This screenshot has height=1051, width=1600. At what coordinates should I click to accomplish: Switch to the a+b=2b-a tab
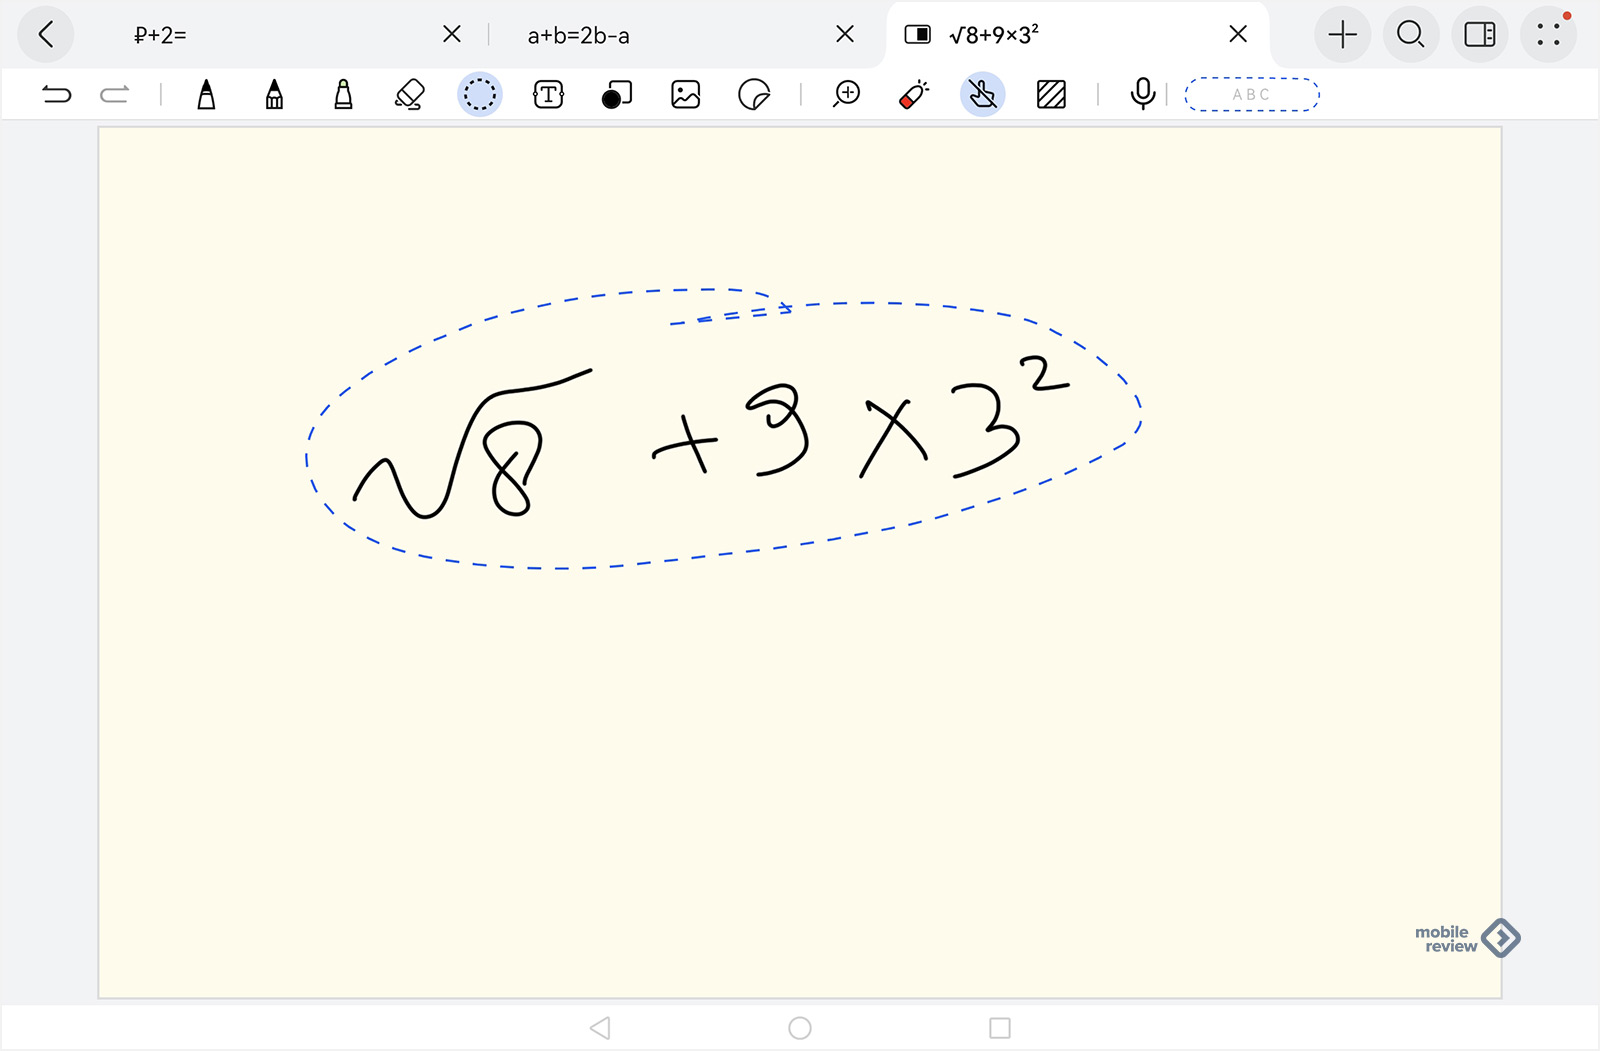579,36
